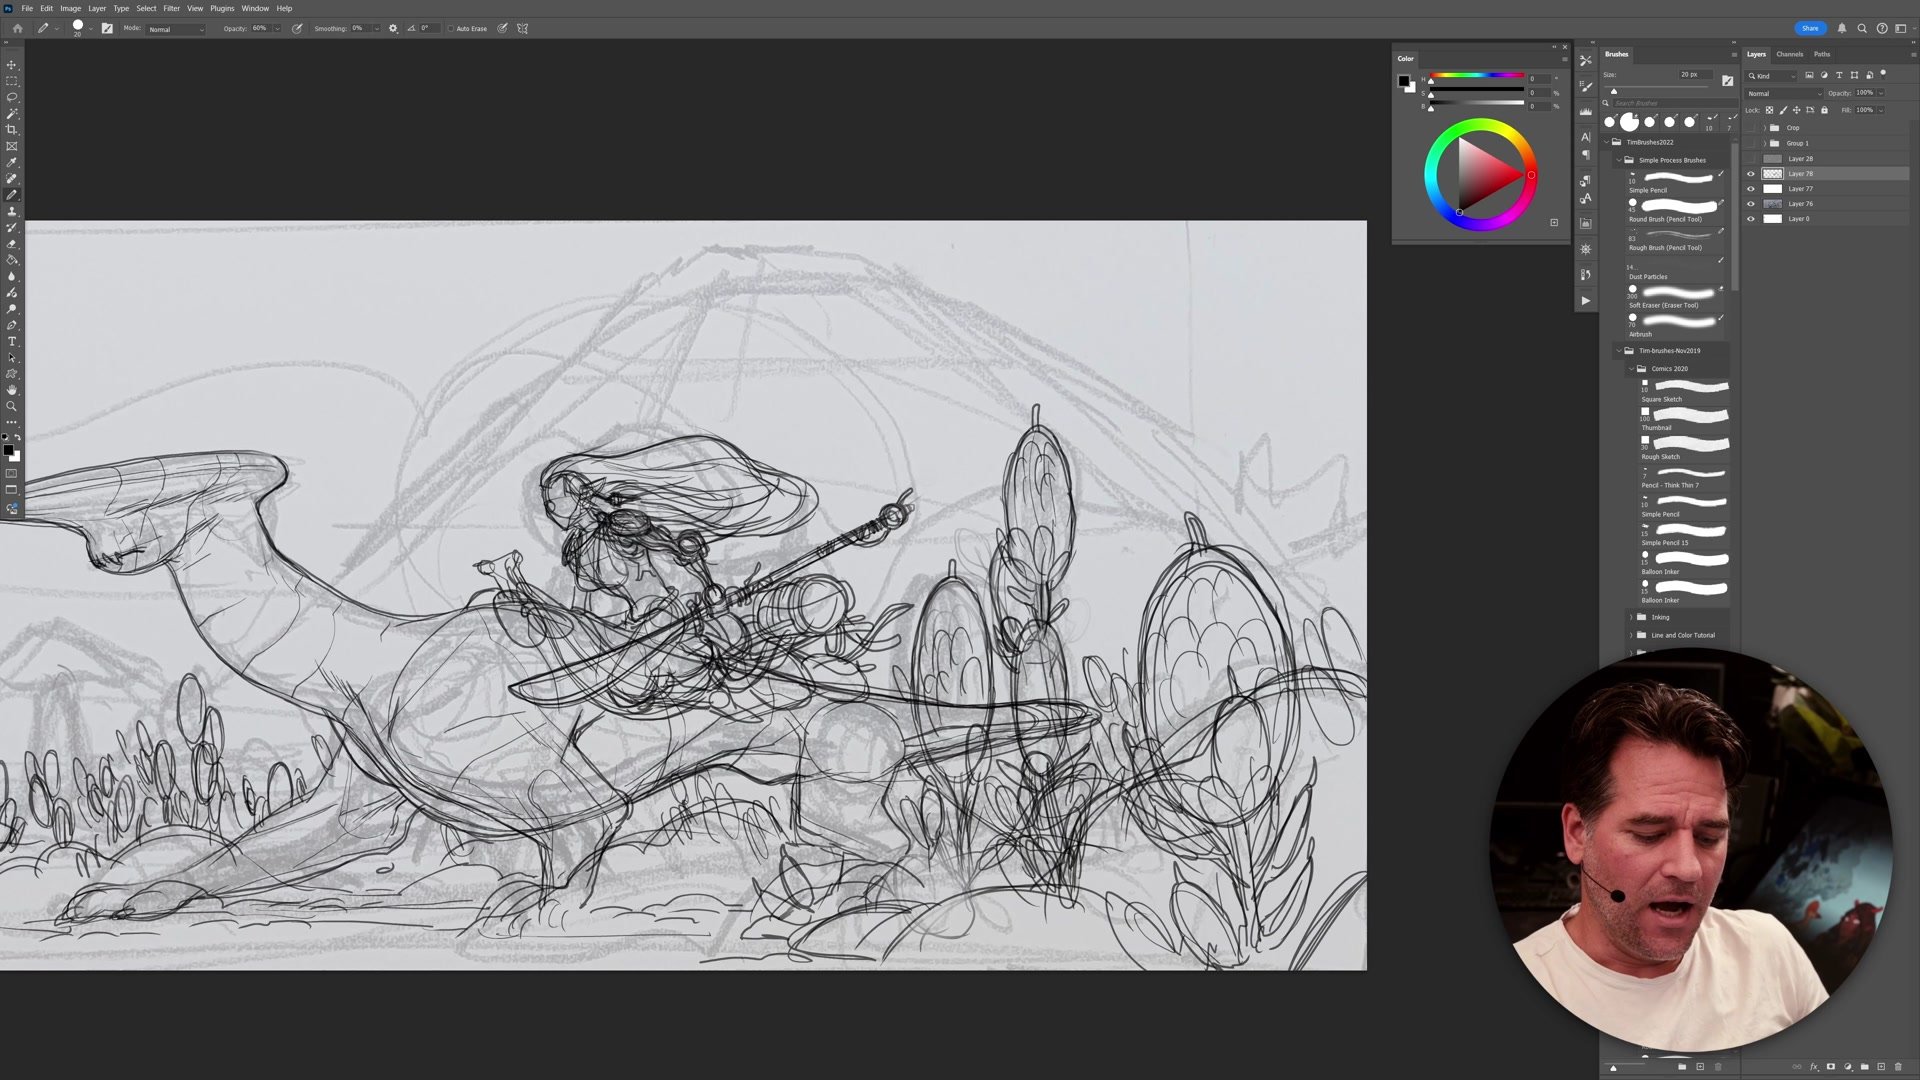The height and width of the screenshot is (1080, 1920).
Task: Select the Zoom tool
Action: pyautogui.click(x=12, y=406)
